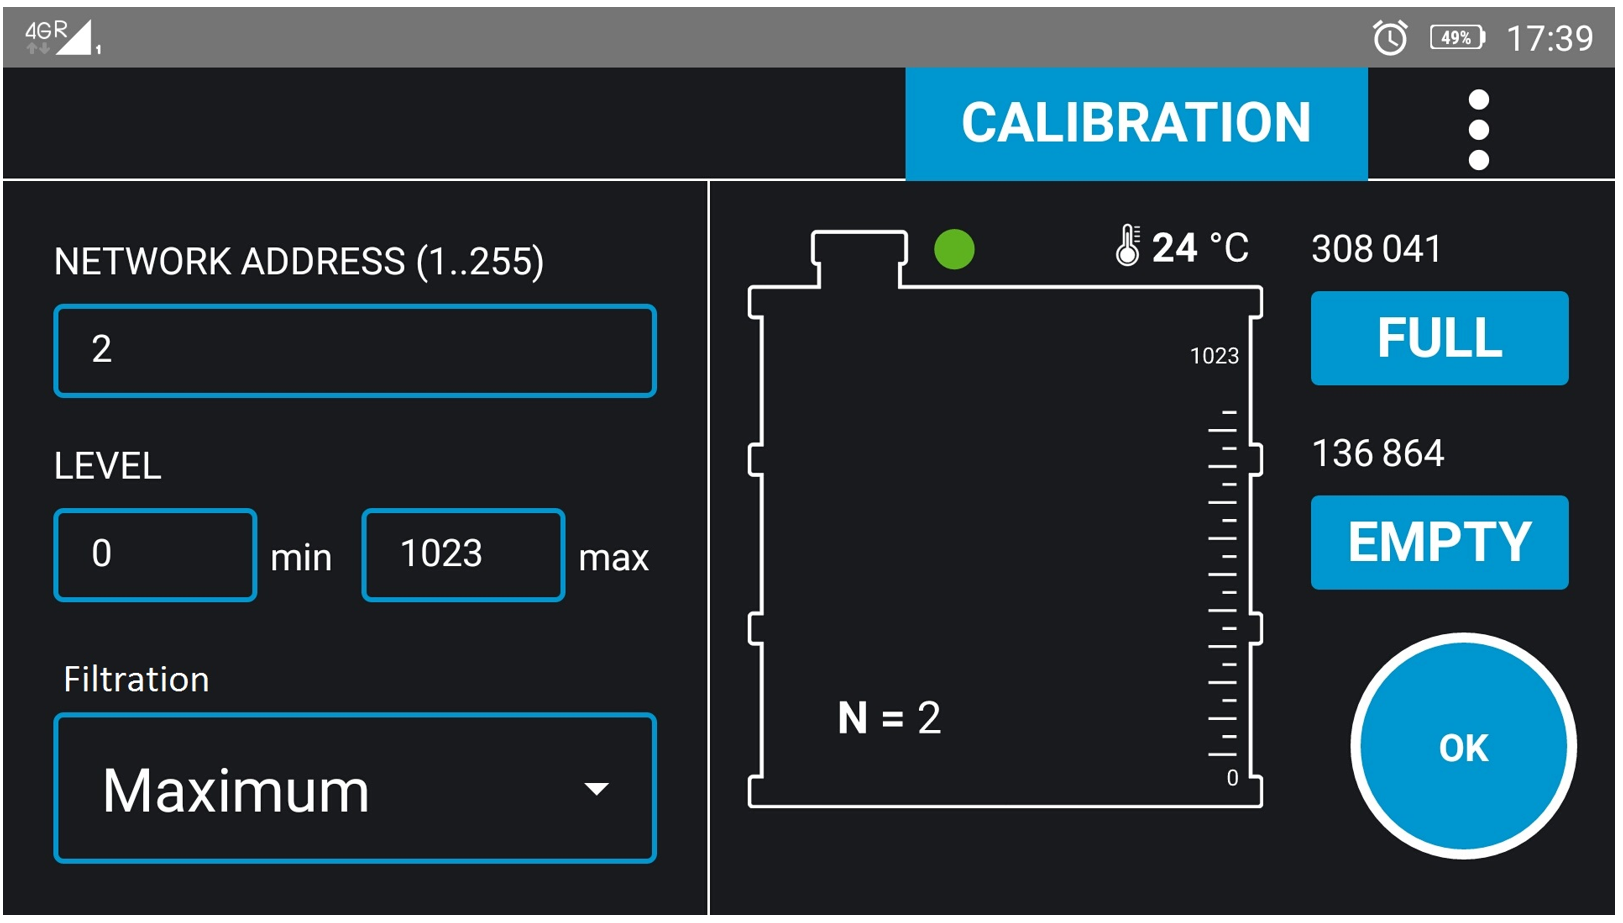Image resolution: width=1623 pixels, height=923 pixels.
Task: Click the green status indicator dot
Action: coord(953,249)
